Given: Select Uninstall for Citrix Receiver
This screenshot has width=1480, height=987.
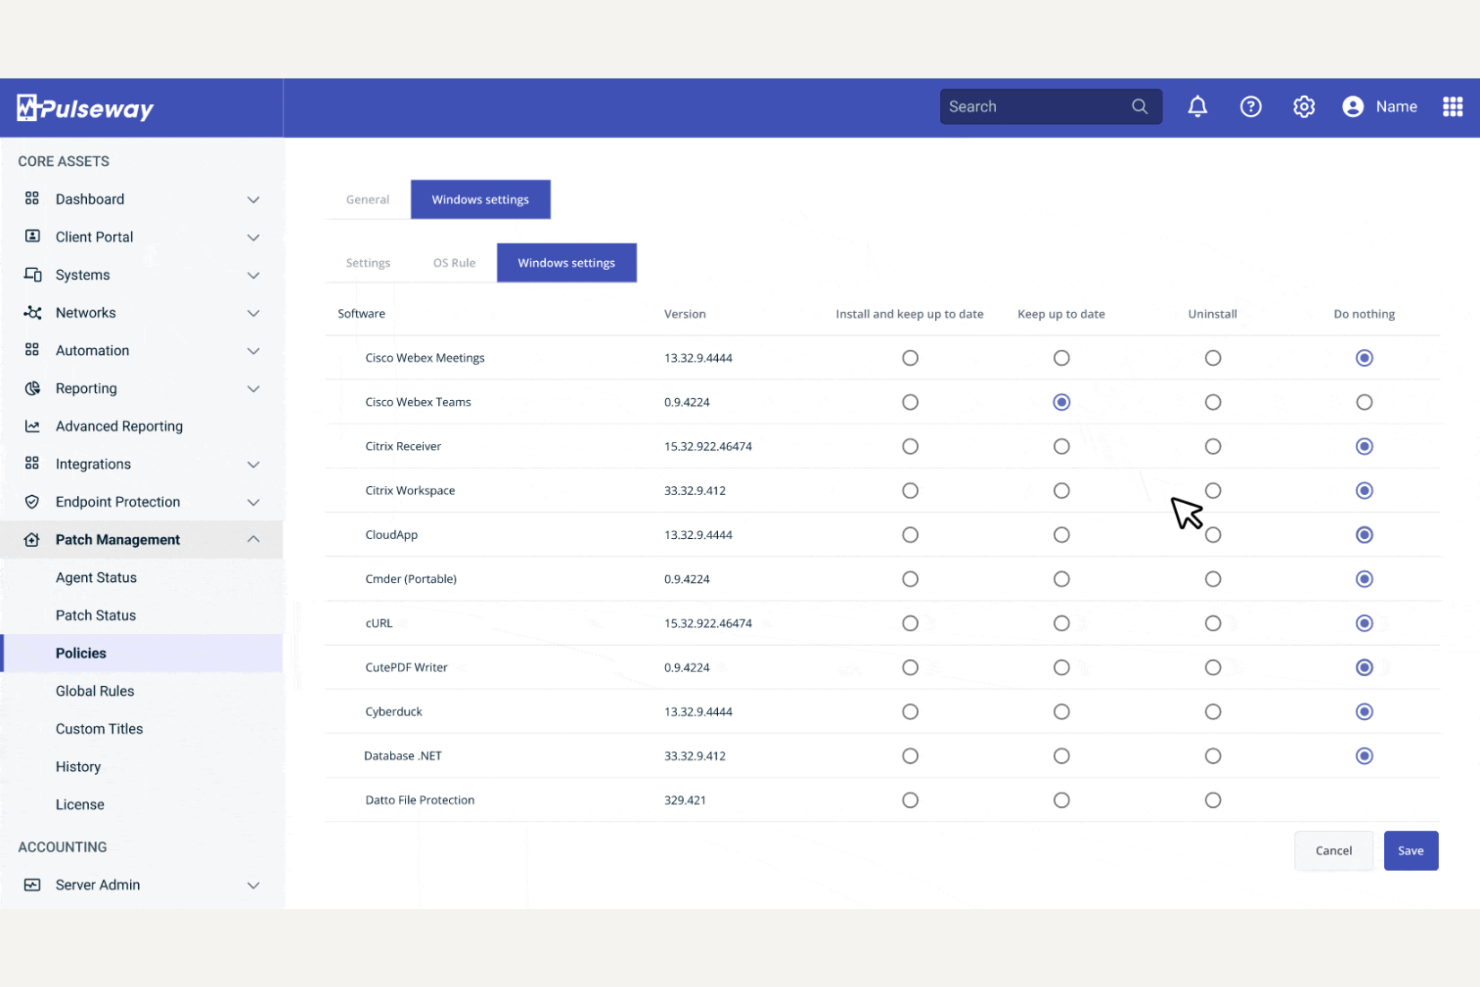Looking at the screenshot, I should 1213,446.
